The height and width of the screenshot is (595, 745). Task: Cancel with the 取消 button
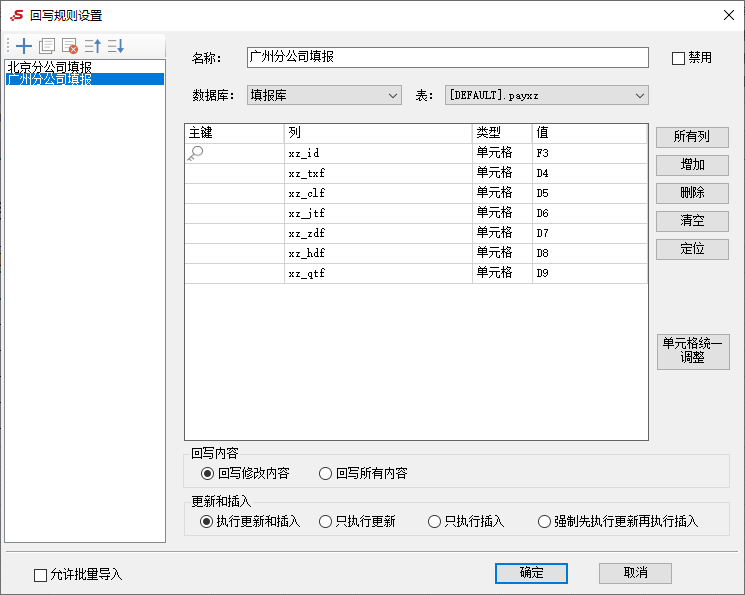point(635,573)
